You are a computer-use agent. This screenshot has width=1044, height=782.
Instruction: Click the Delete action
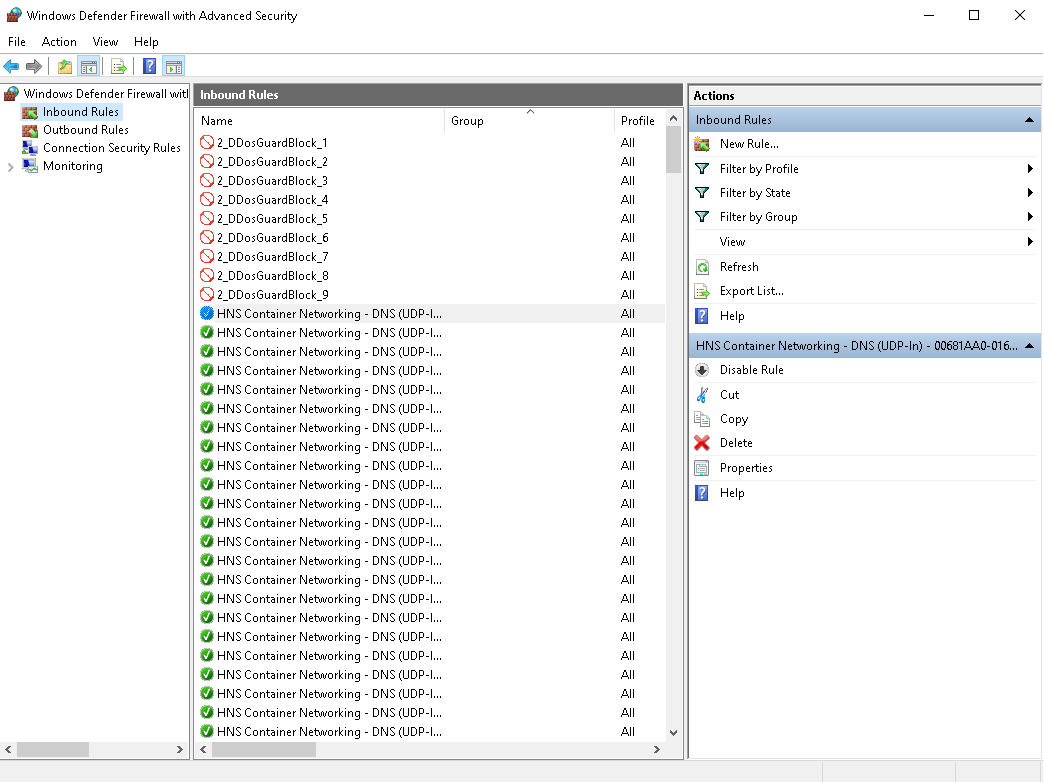(736, 443)
